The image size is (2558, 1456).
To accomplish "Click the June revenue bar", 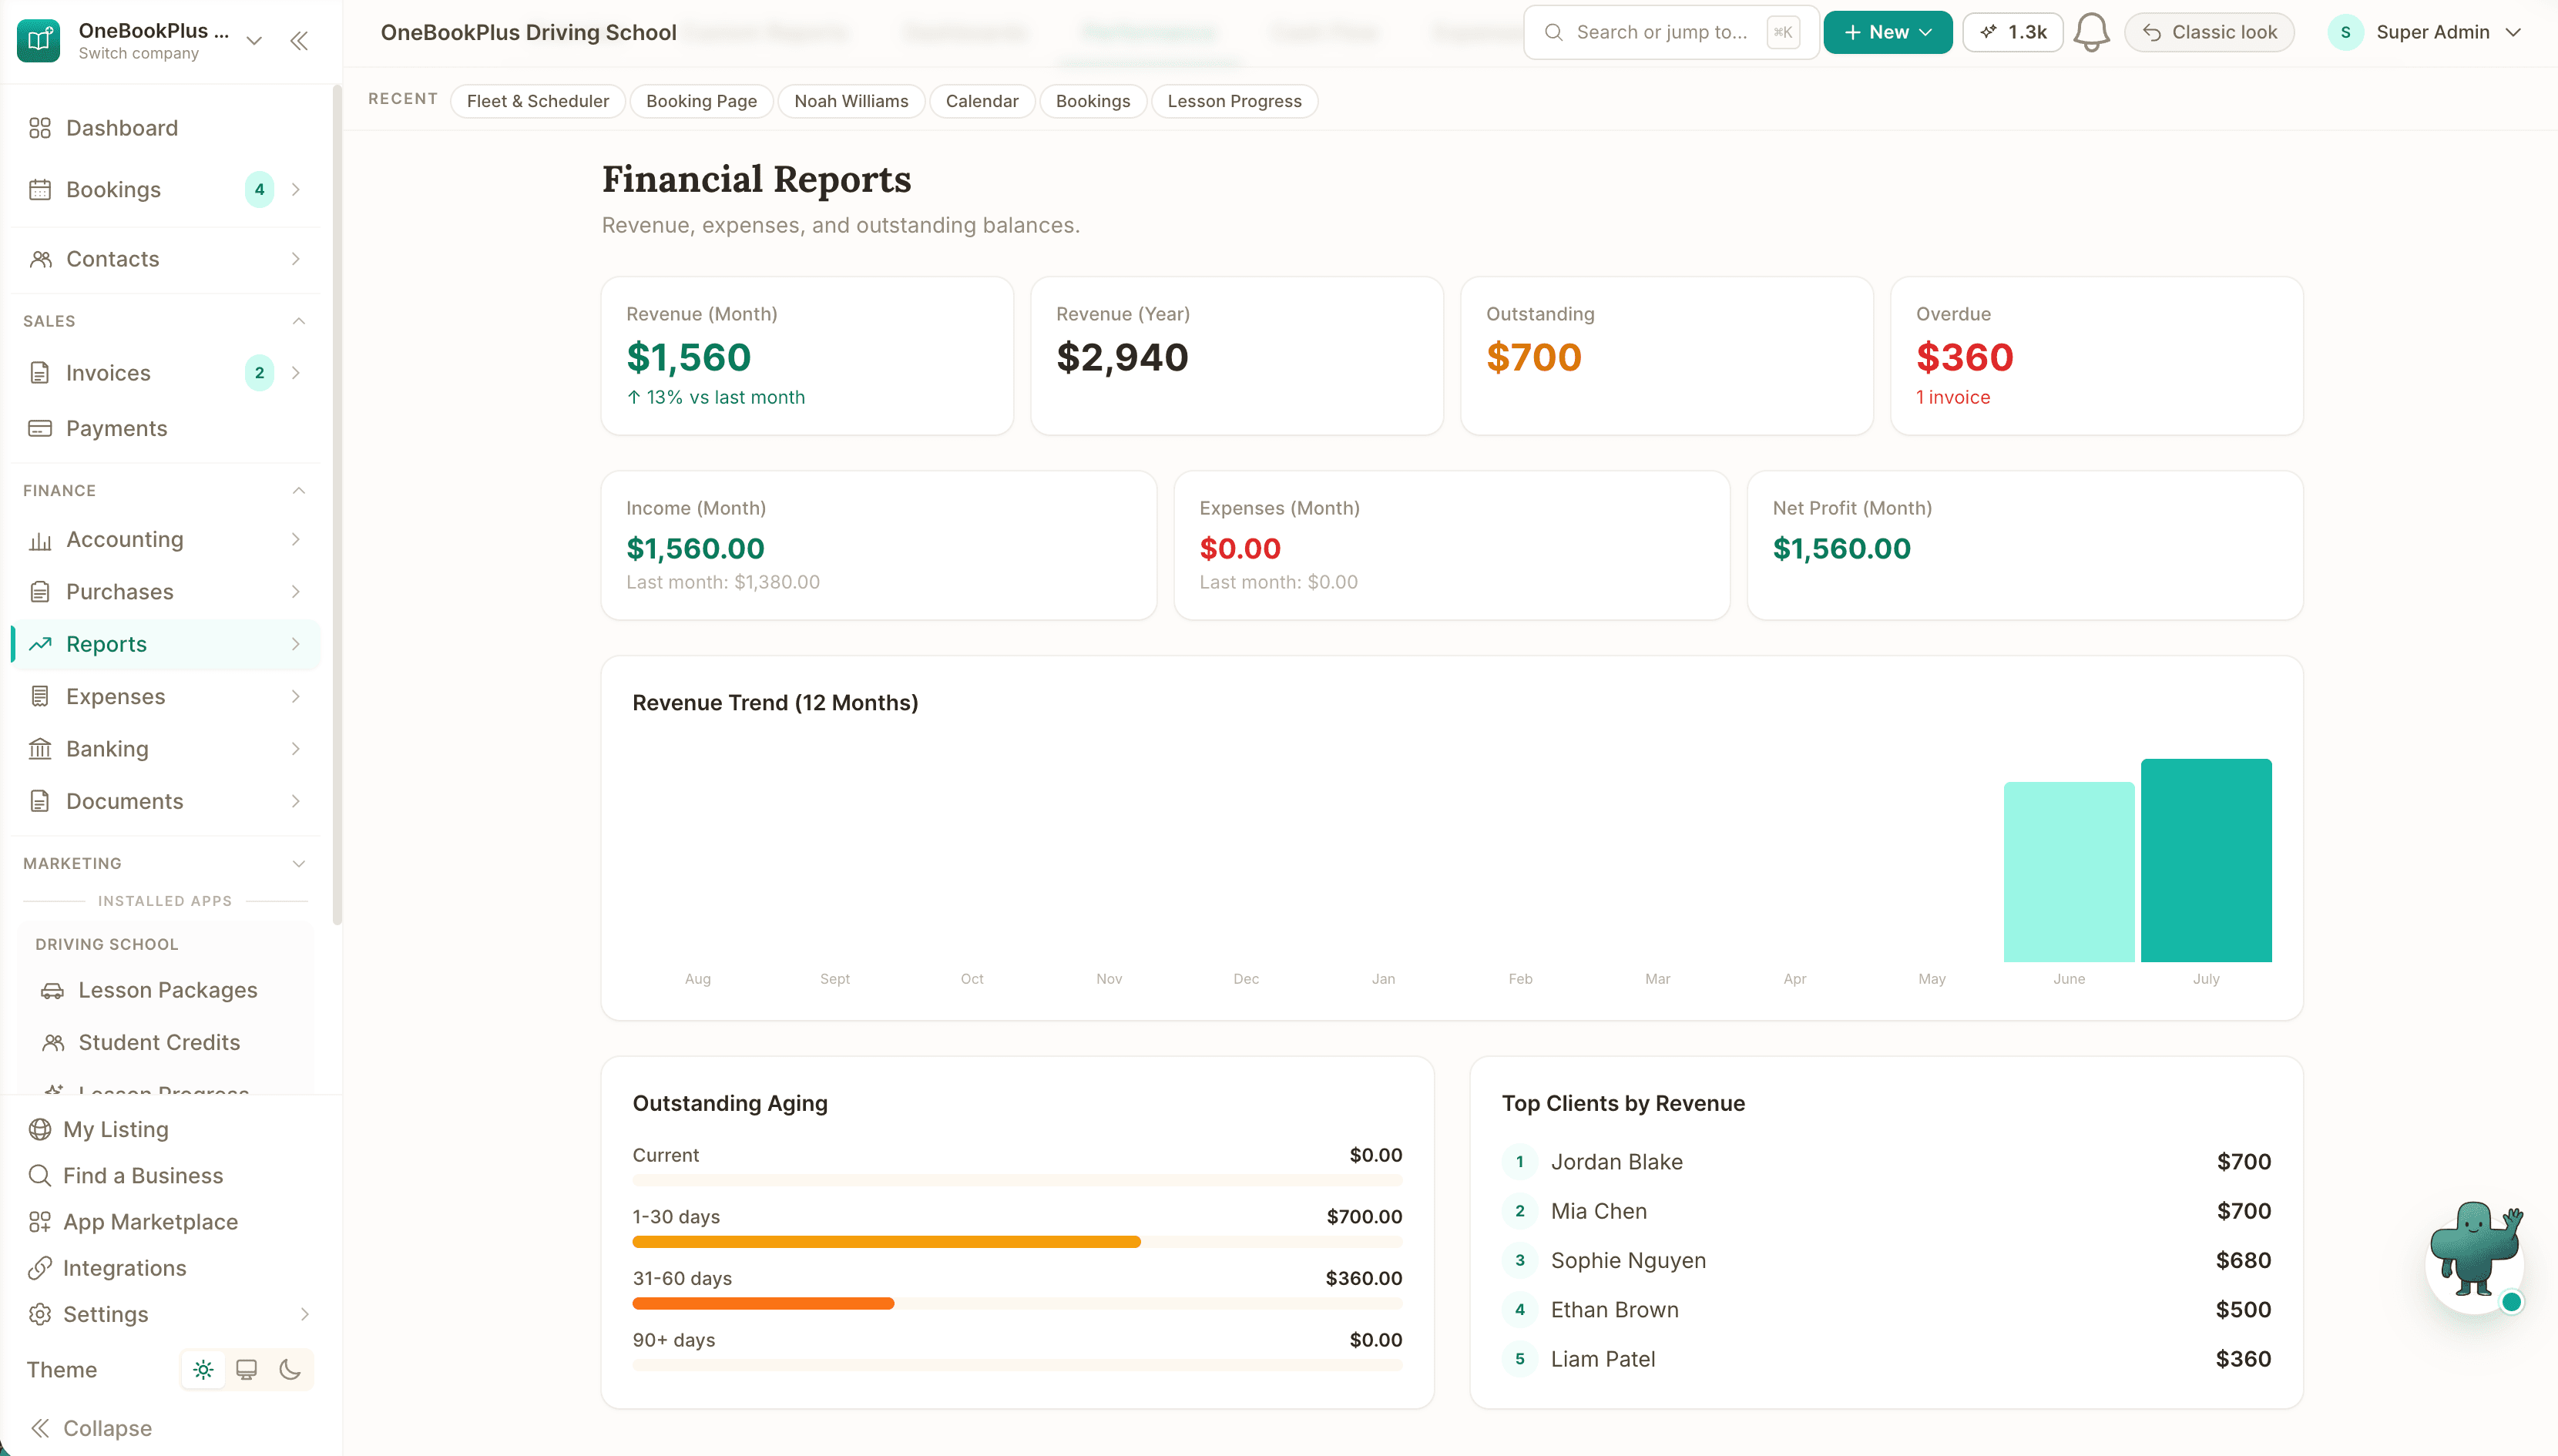I will [2069, 872].
